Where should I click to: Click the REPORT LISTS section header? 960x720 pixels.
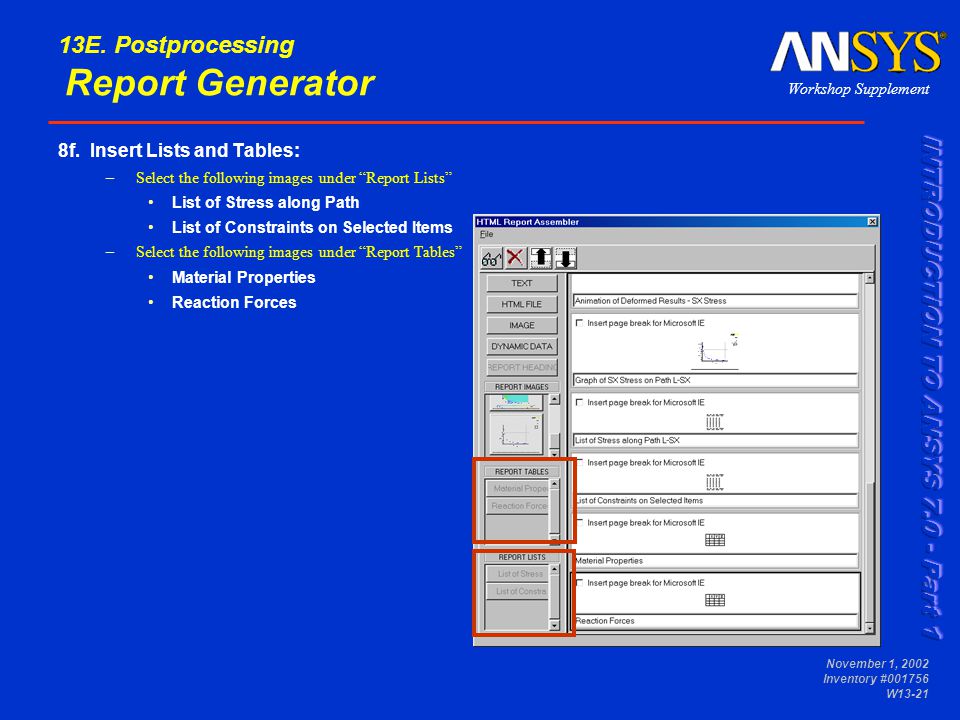point(522,557)
